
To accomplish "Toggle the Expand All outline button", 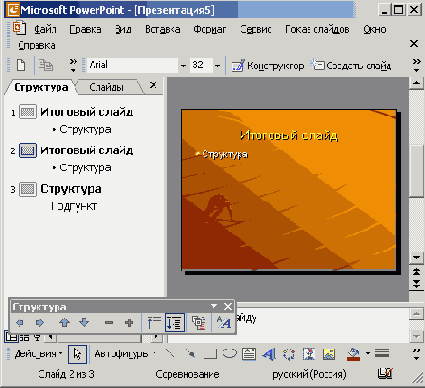I will click(174, 323).
